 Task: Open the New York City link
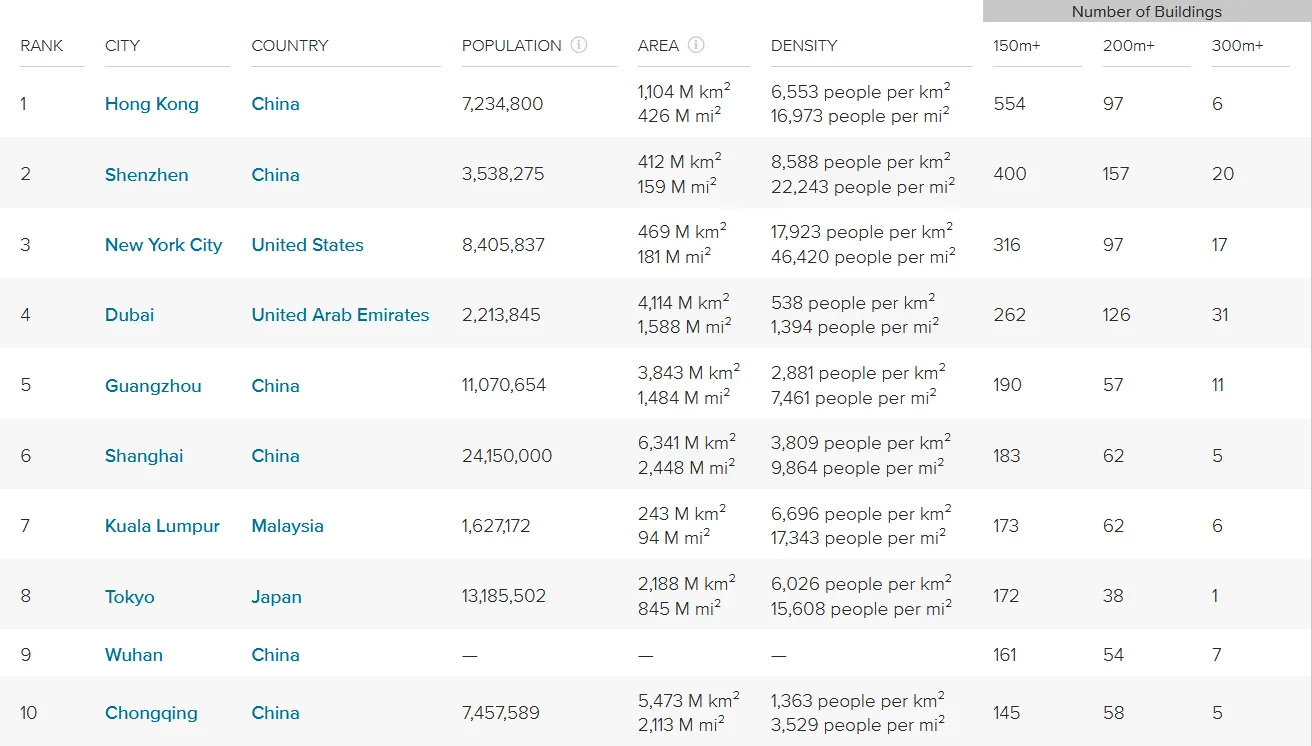click(164, 245)
